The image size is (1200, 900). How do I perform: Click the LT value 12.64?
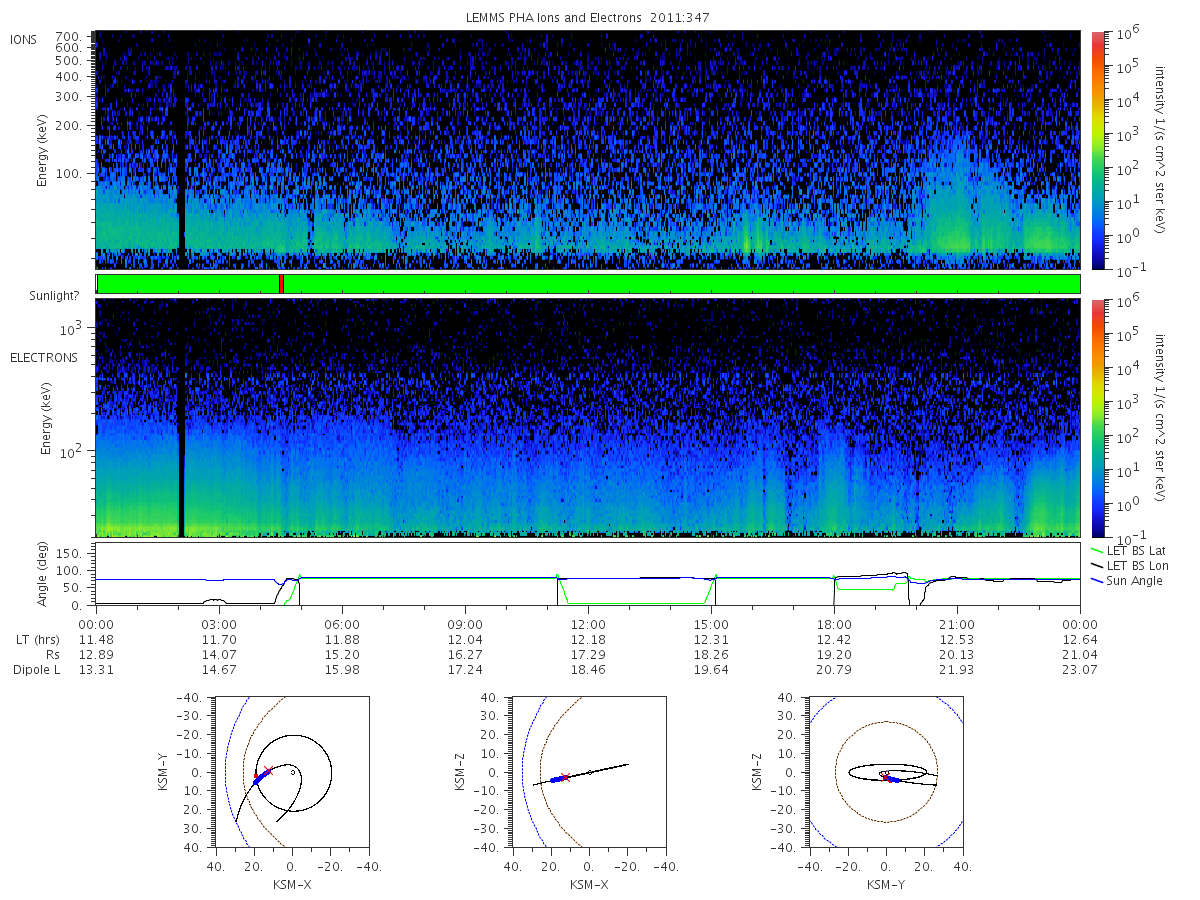click(1080, 639)
